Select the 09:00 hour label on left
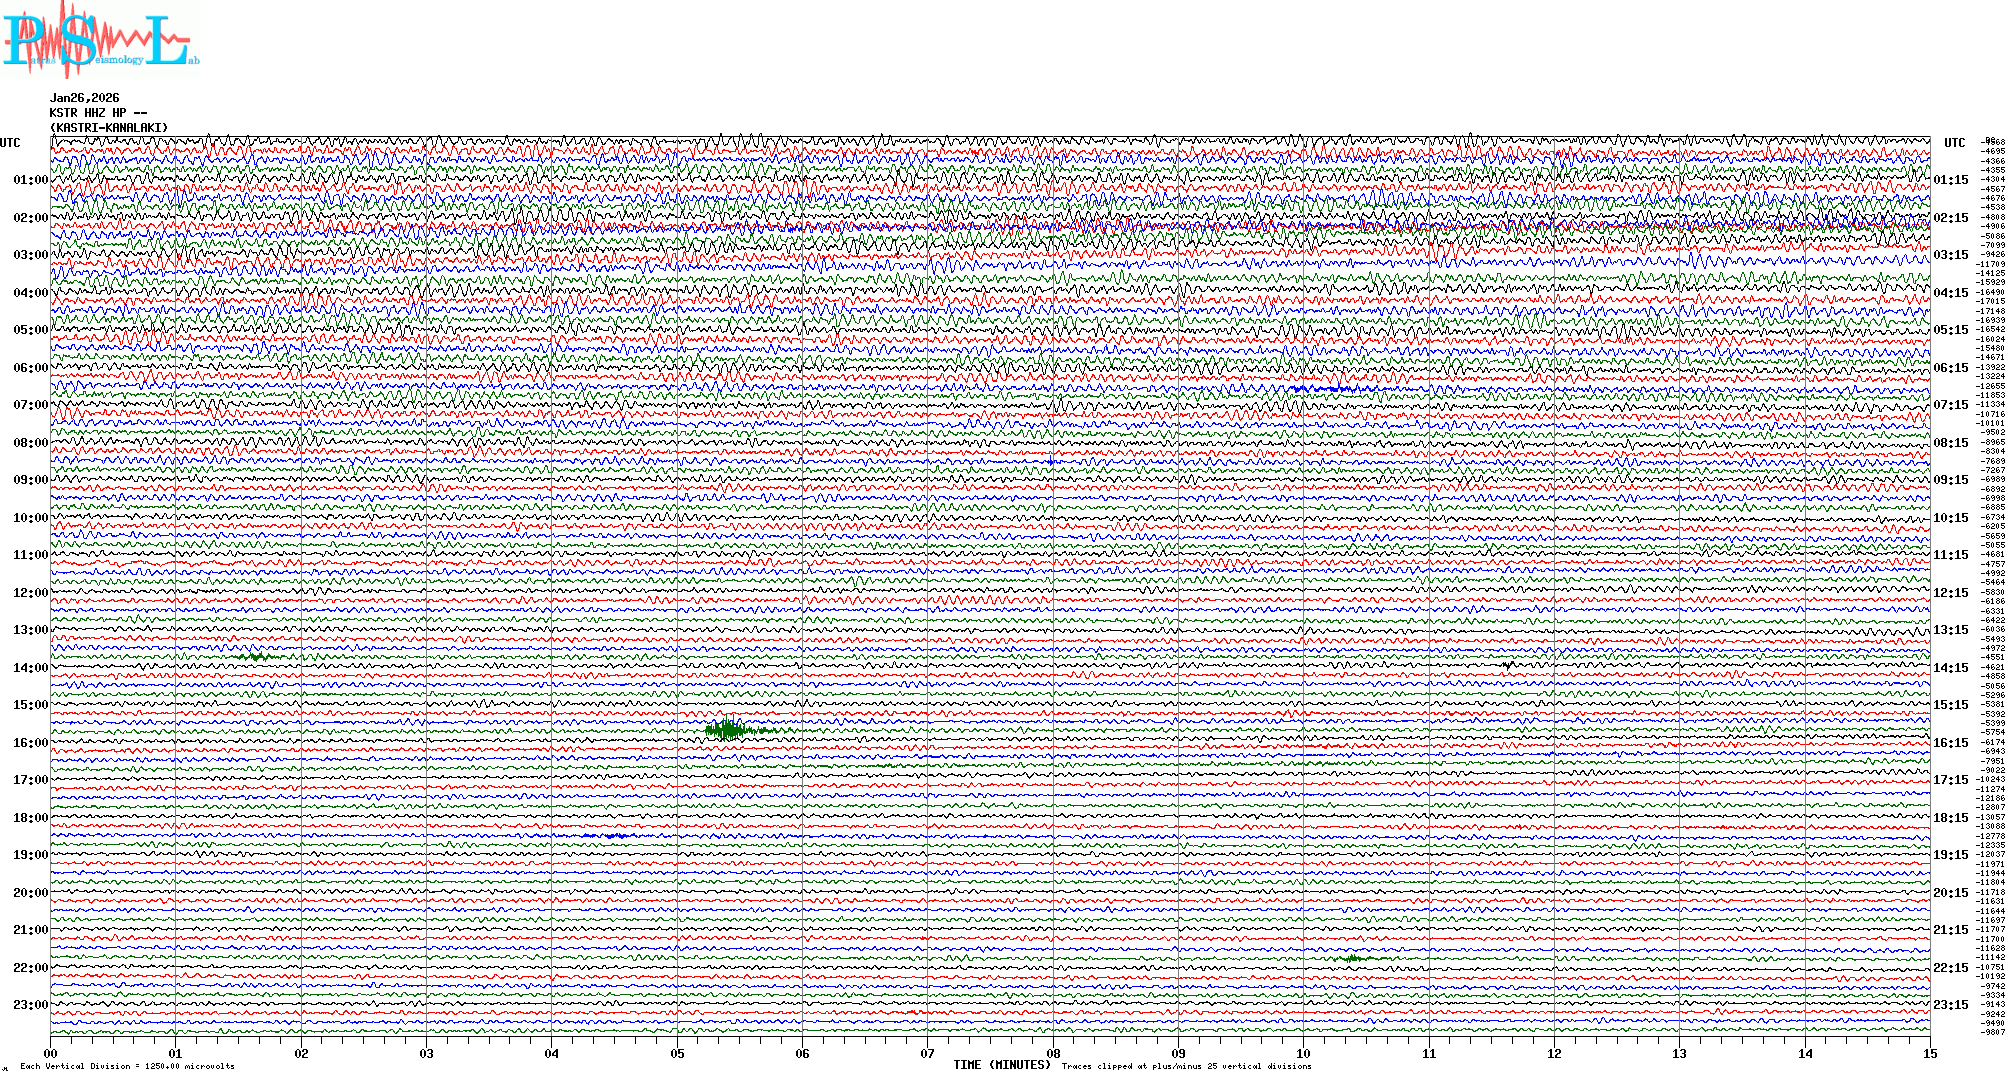 pos(30,480)
